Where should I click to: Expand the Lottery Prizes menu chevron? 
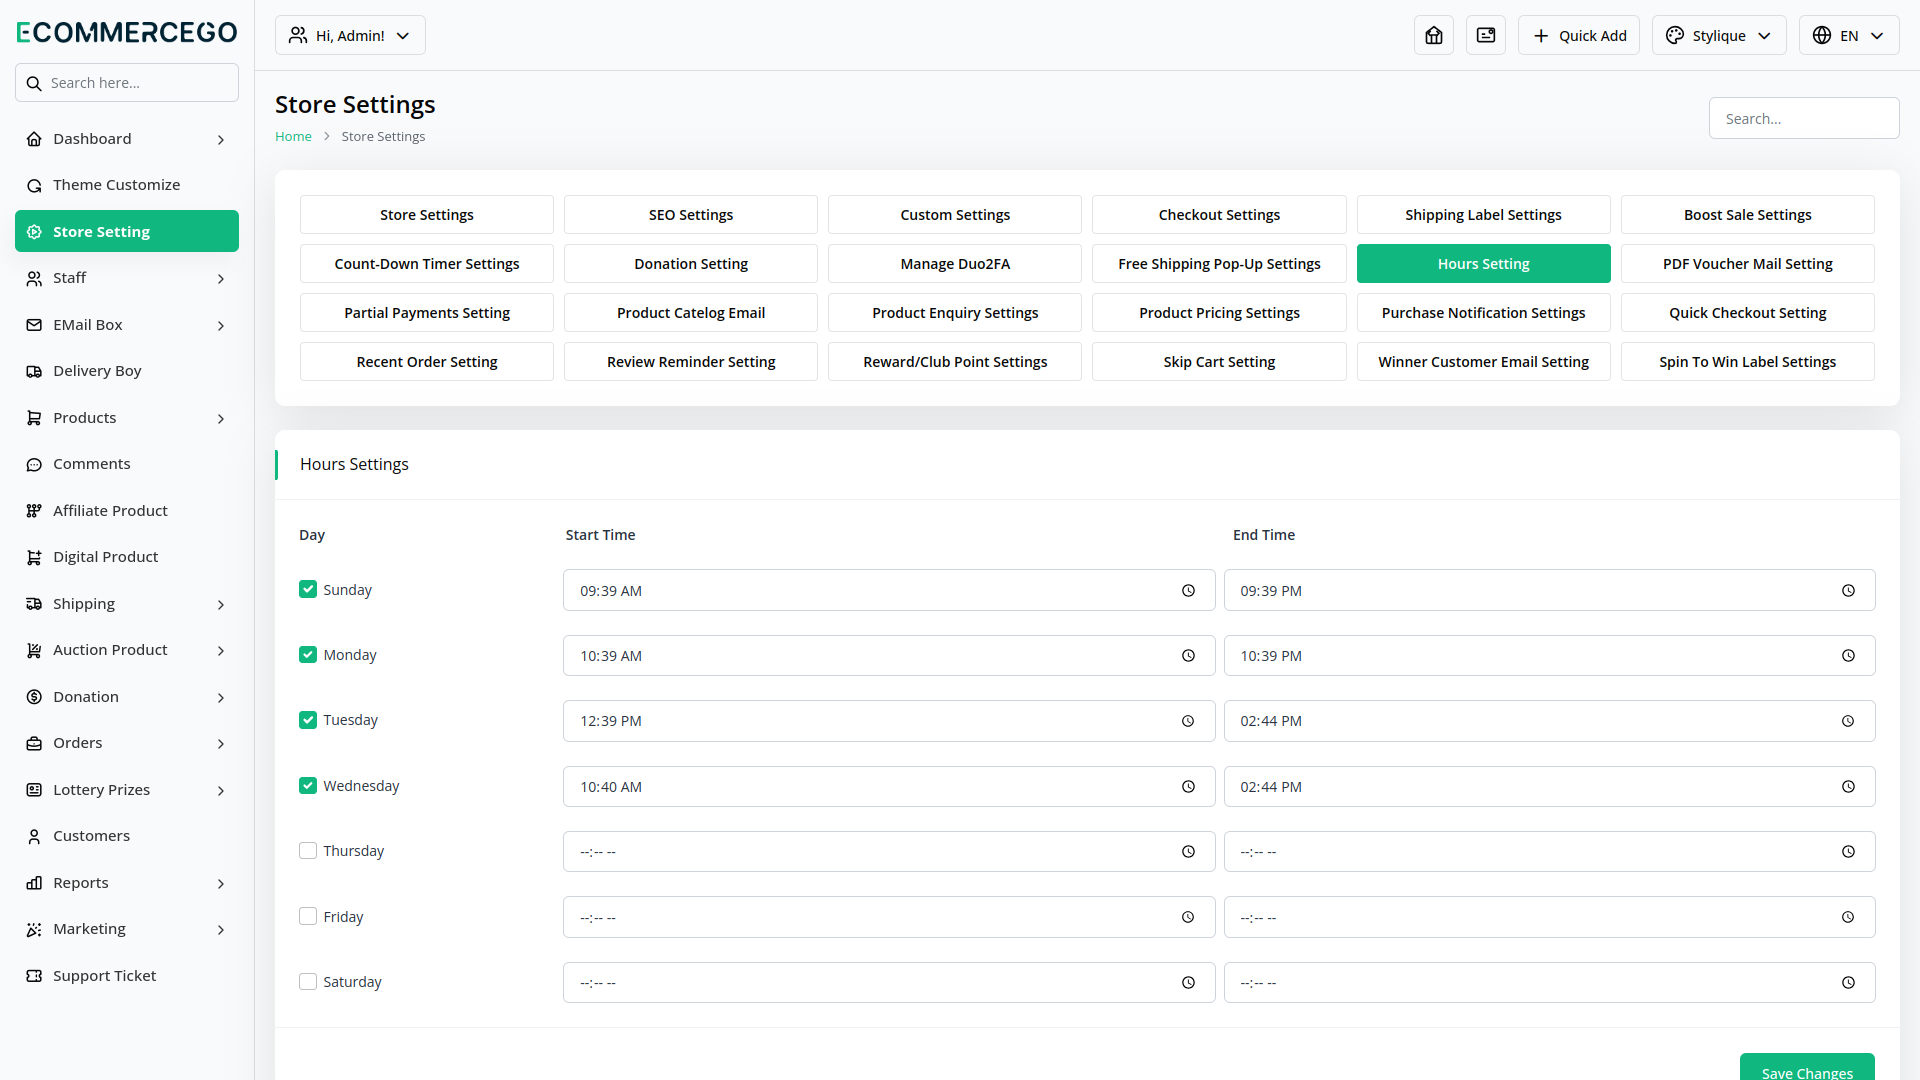coord(221,791)
